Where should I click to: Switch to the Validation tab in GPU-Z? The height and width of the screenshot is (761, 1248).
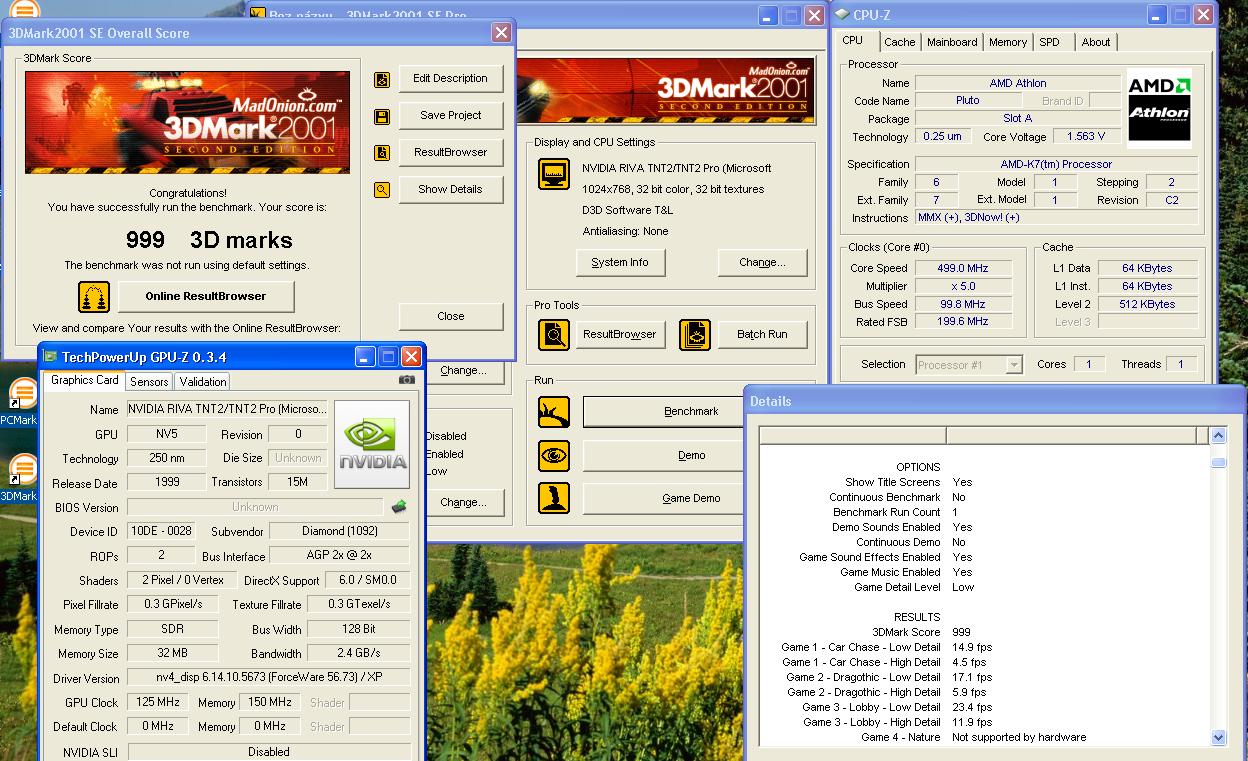click(203, 382)
